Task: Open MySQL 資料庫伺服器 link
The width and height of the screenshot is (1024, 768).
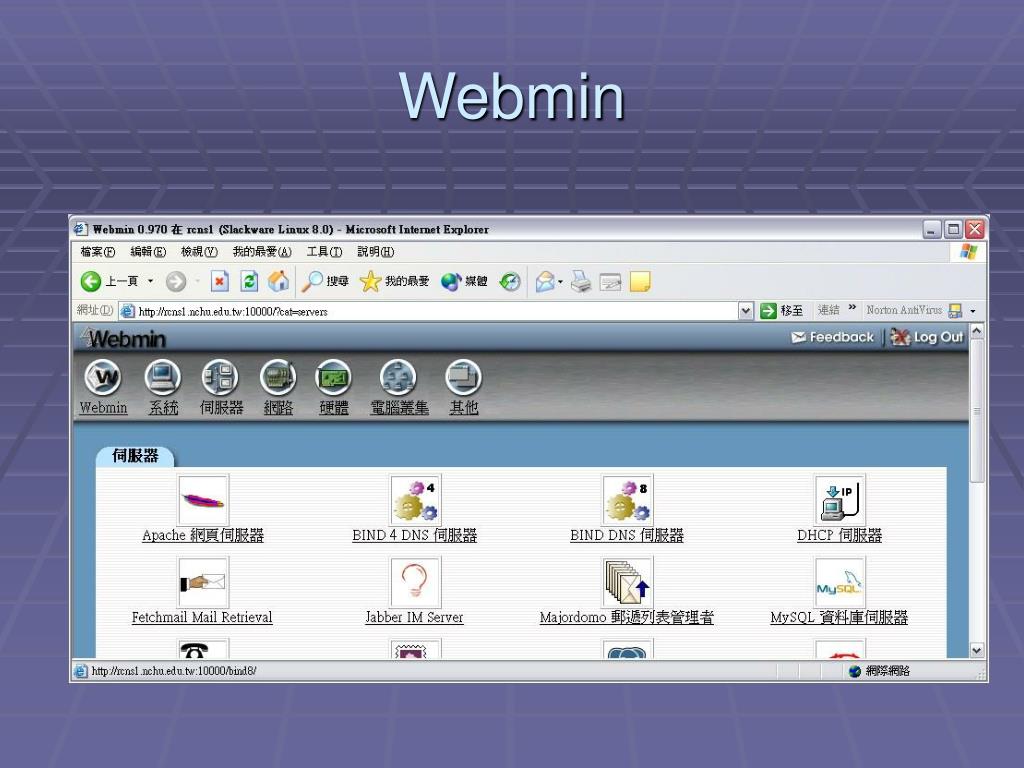Action: coord(839,617)
